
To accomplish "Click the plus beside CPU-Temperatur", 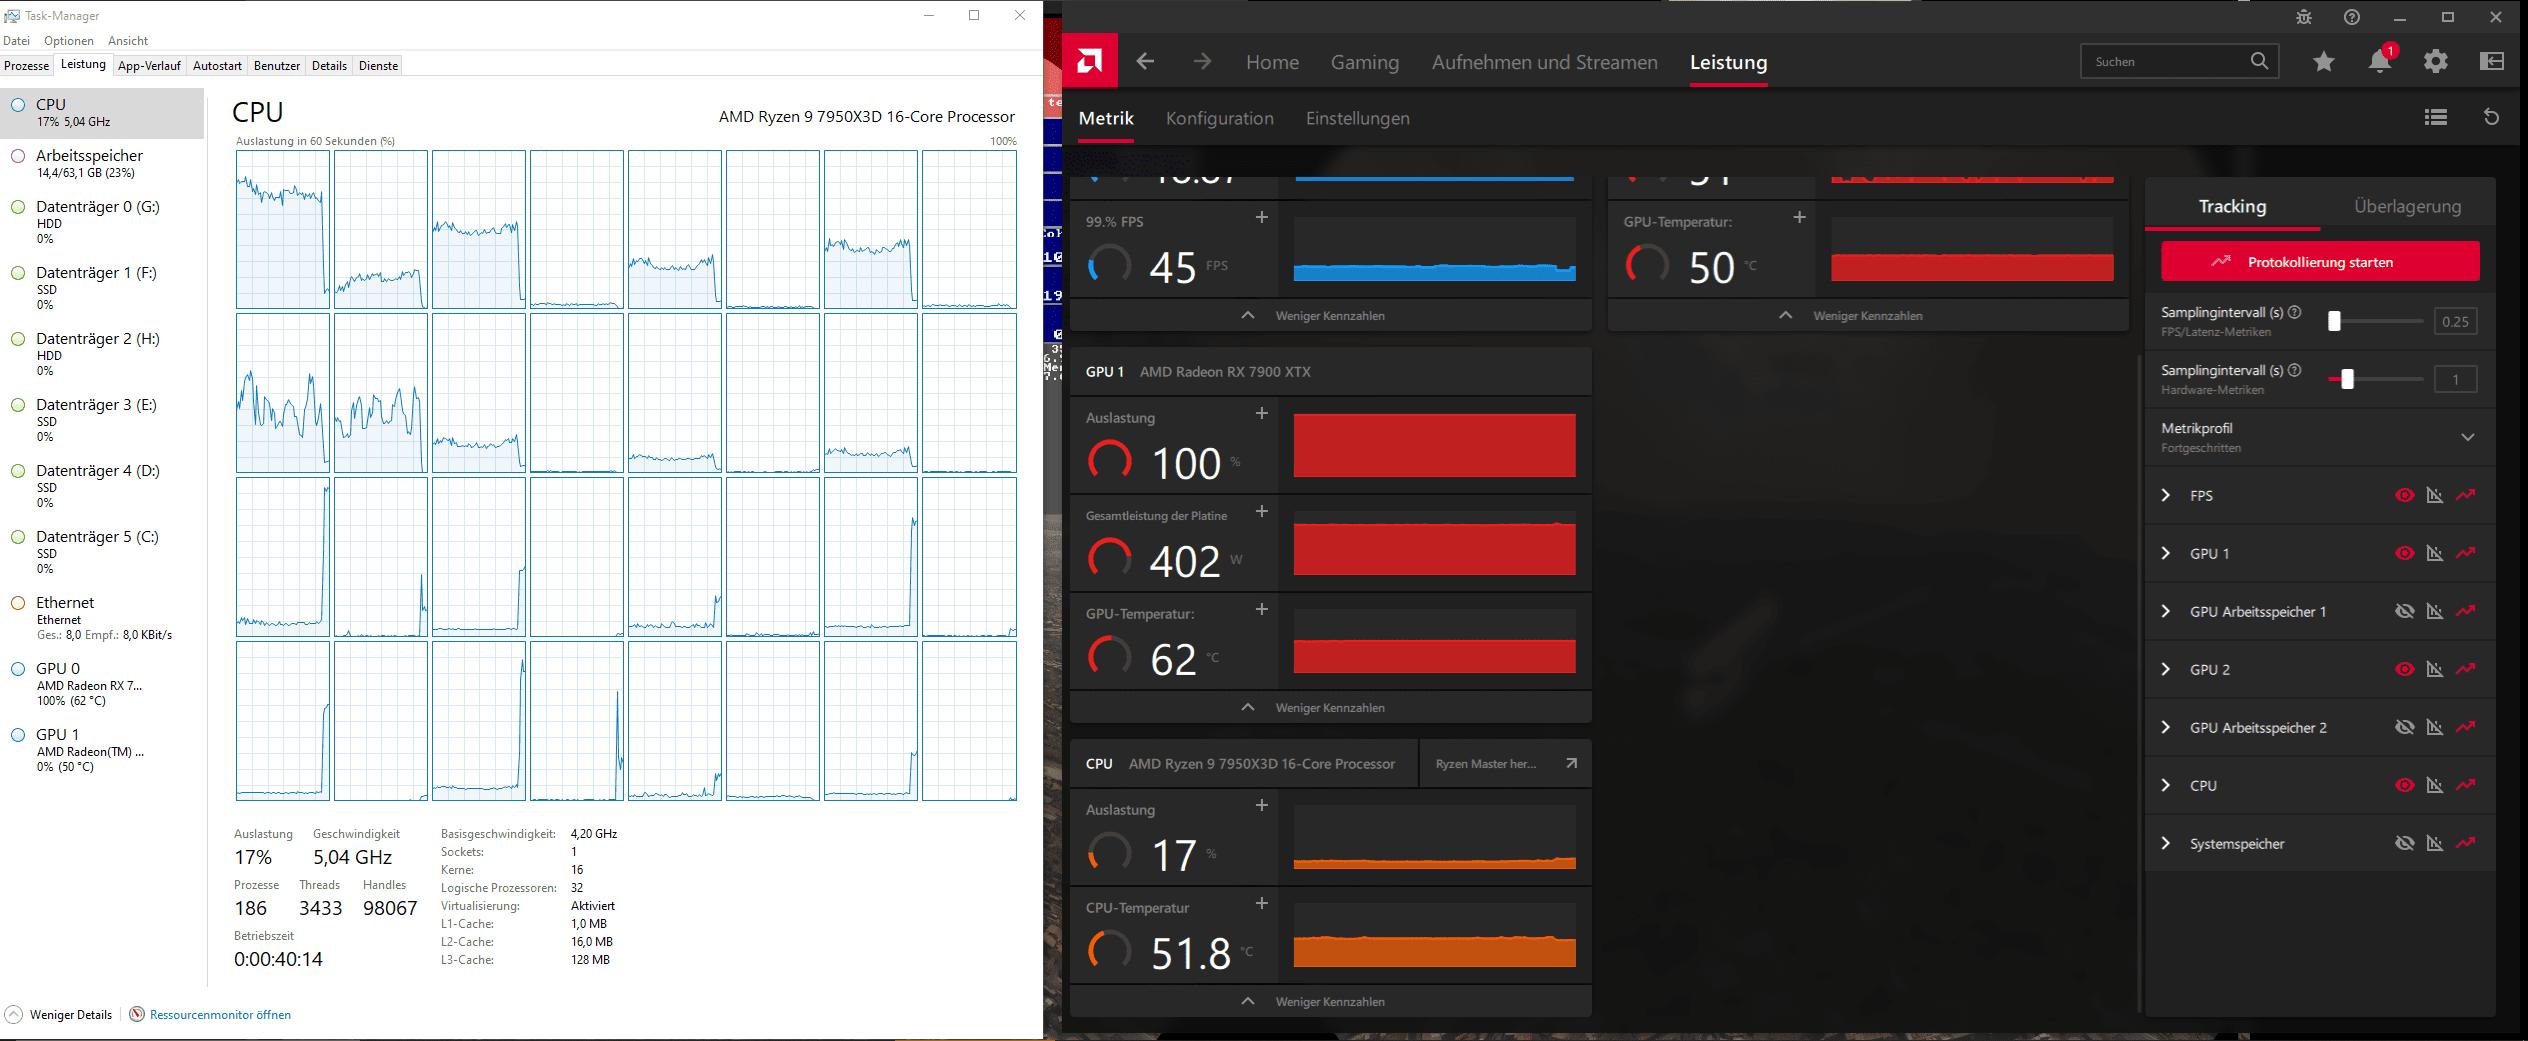I will pyautogui.click(x=1262, y=903).
